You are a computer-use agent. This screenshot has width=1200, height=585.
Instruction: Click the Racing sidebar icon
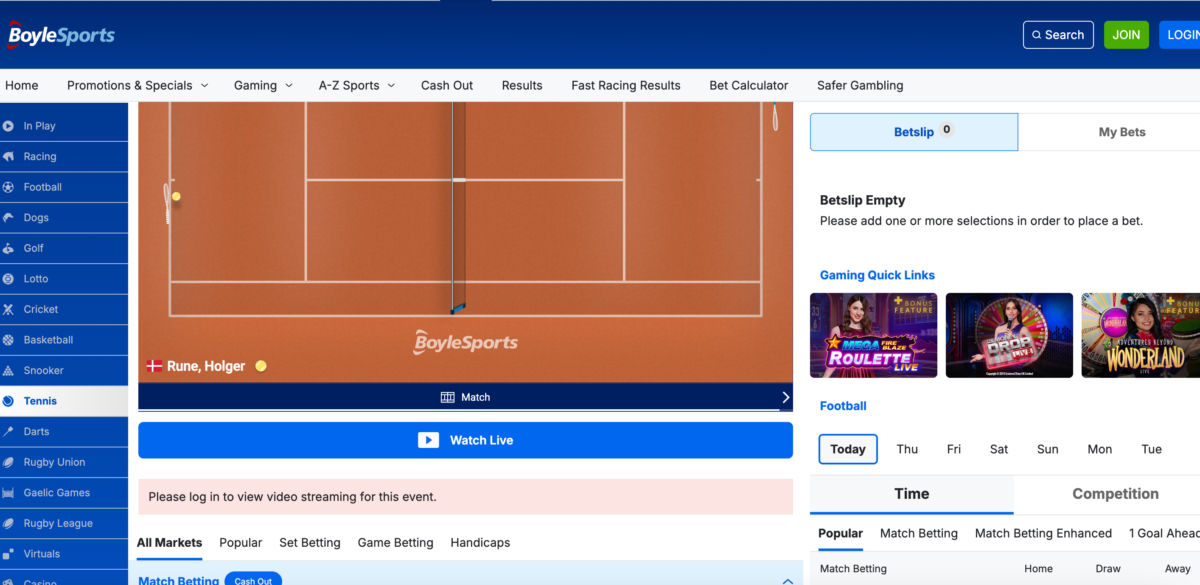click(9, 157)
